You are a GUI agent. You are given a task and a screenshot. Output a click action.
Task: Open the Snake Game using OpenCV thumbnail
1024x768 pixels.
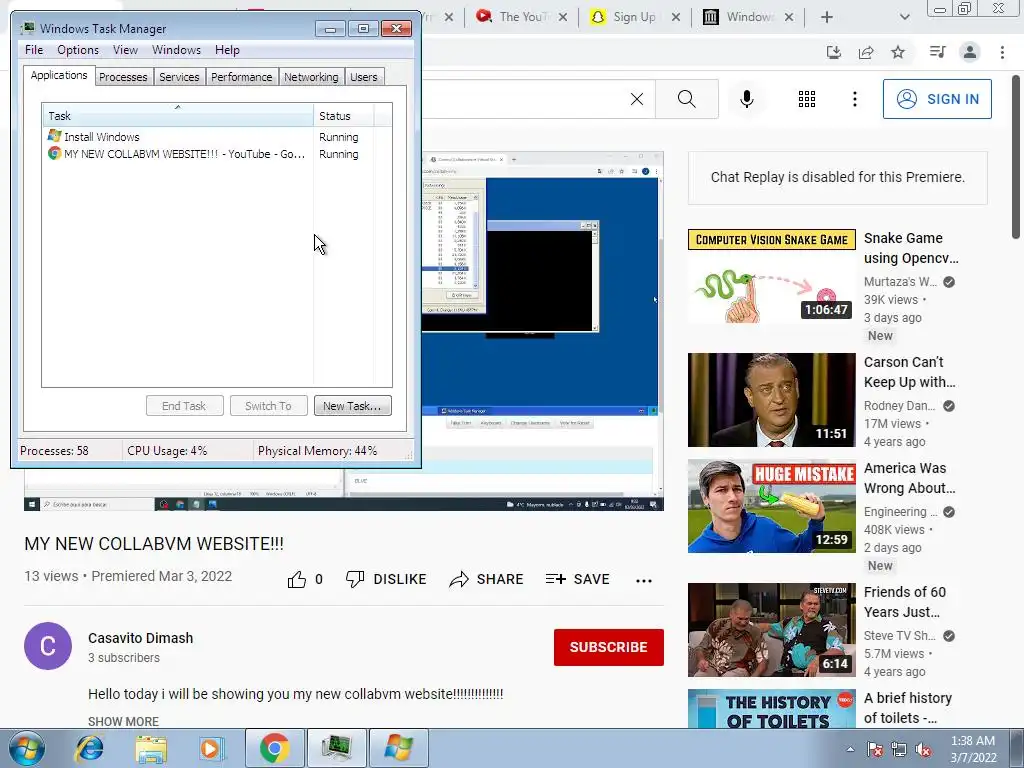(x=771, y=276)
